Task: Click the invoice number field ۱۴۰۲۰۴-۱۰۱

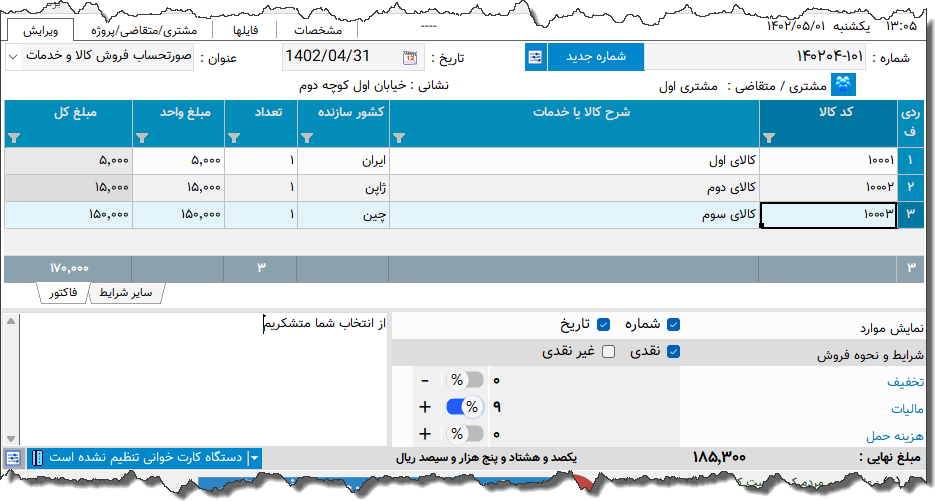Action: point(755,57)
